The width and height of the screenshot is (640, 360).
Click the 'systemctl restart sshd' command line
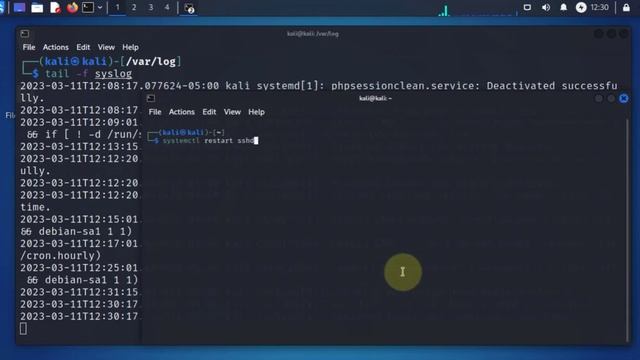click(210, 141)
